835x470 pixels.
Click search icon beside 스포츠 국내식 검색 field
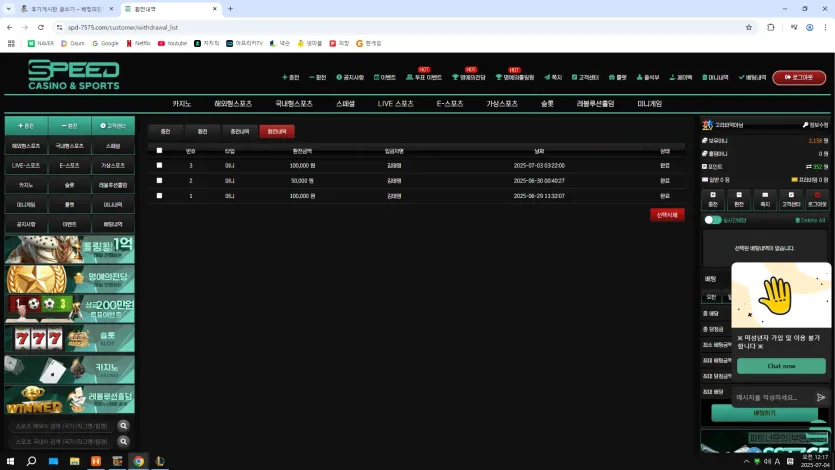point(124,441)
